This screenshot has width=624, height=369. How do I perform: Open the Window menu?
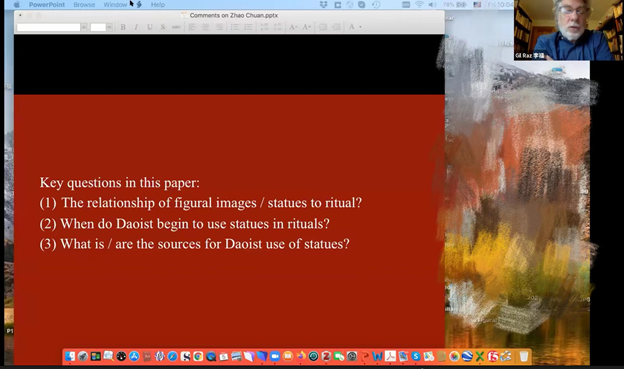[115, 5]
